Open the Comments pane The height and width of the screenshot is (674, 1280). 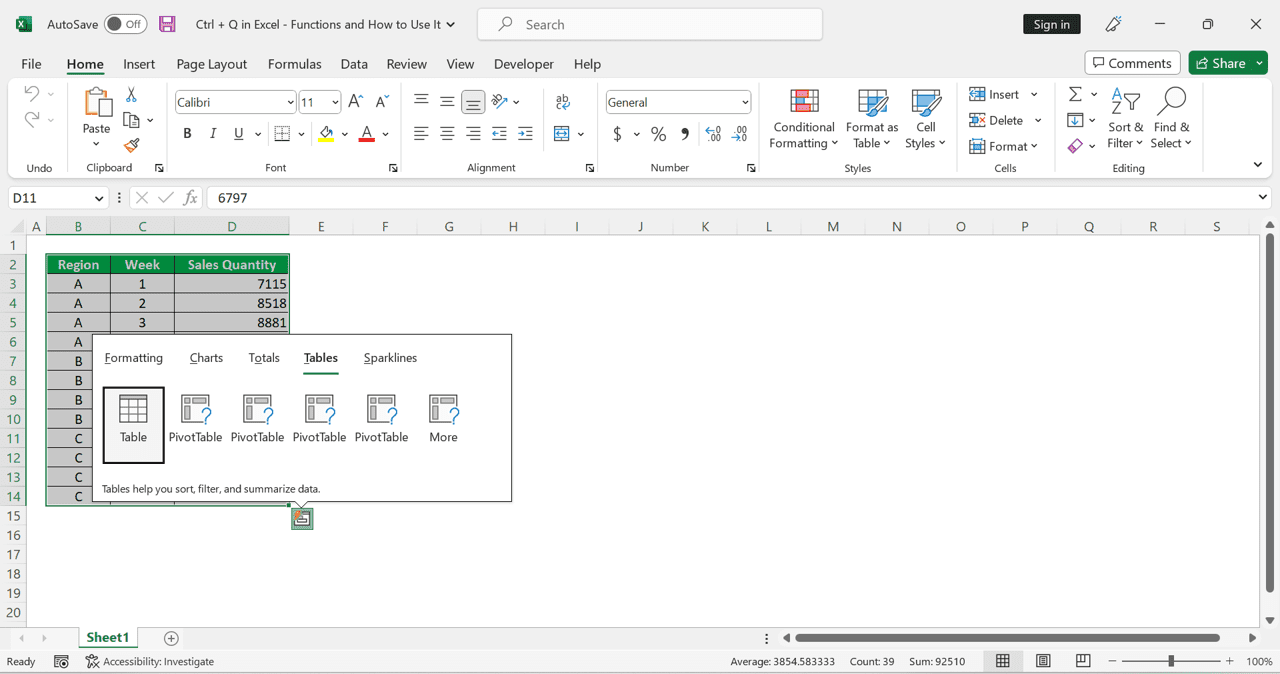pyautogui.click(x=1132, y=62)
